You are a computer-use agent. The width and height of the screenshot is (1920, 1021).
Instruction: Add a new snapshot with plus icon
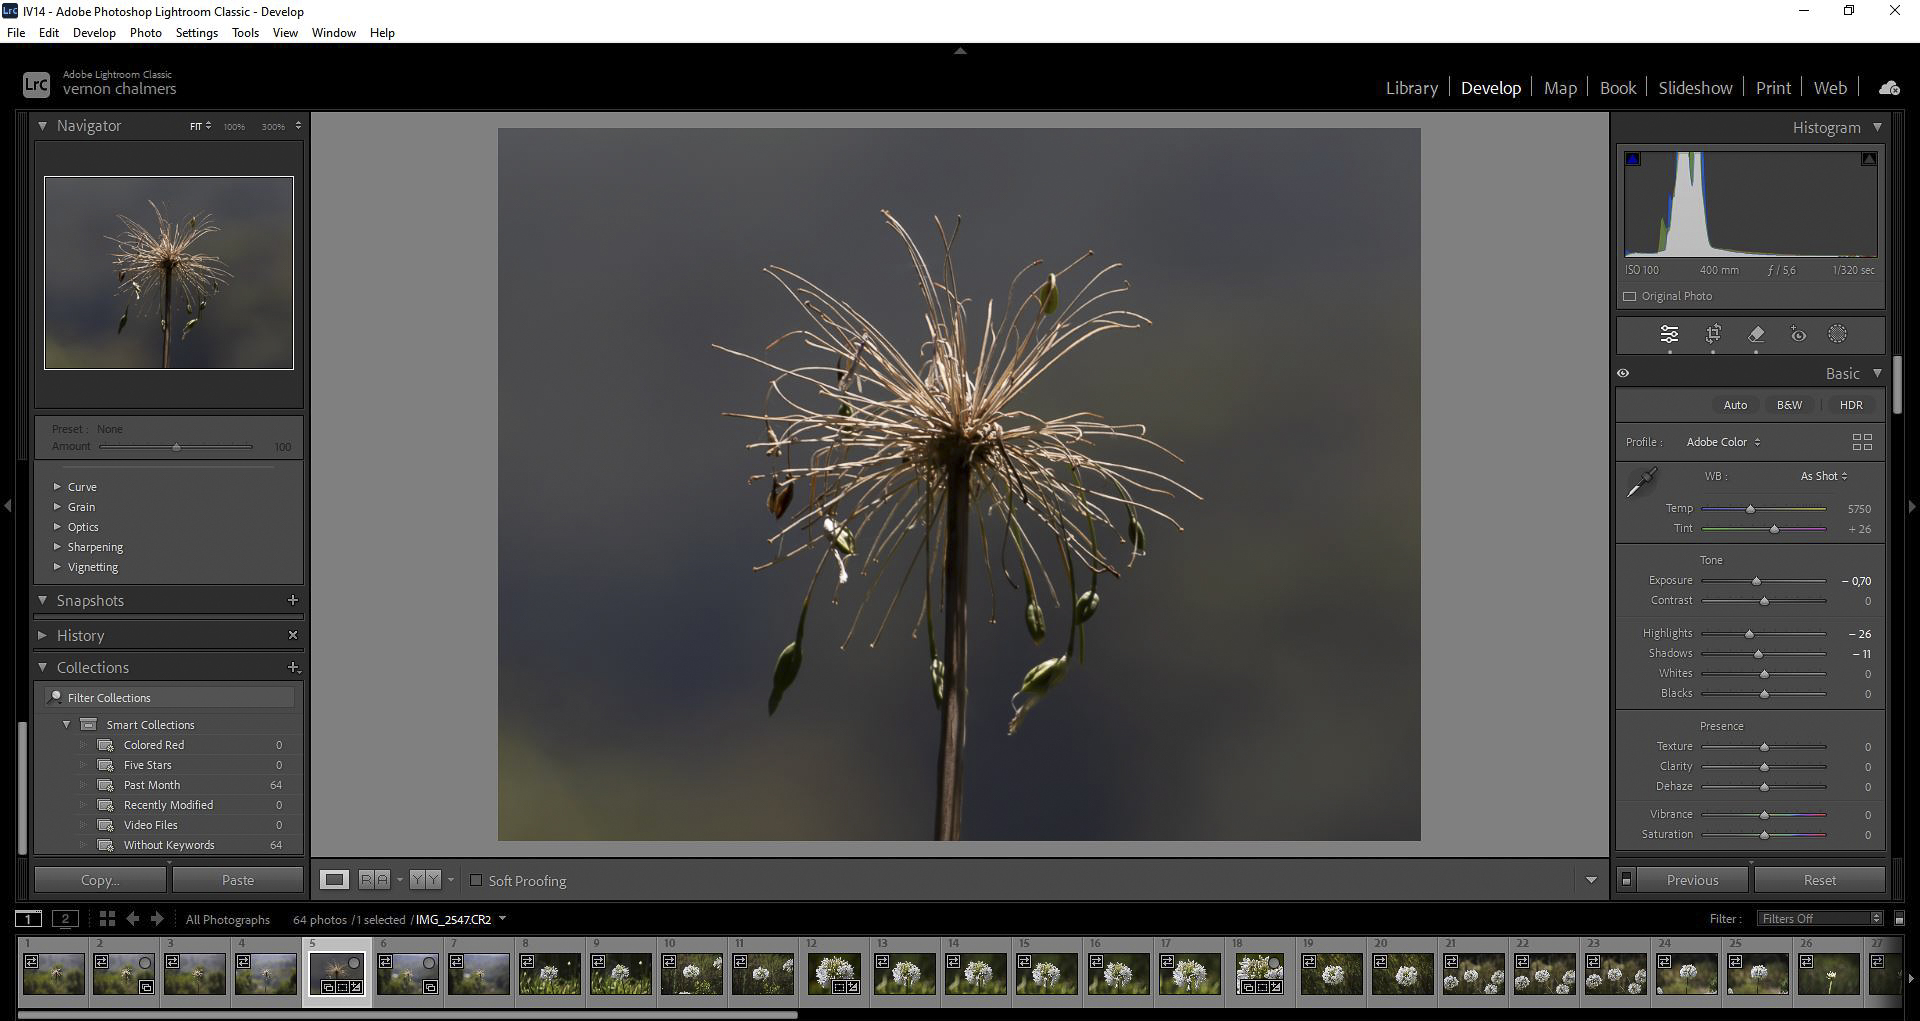(x=293, y=600)
